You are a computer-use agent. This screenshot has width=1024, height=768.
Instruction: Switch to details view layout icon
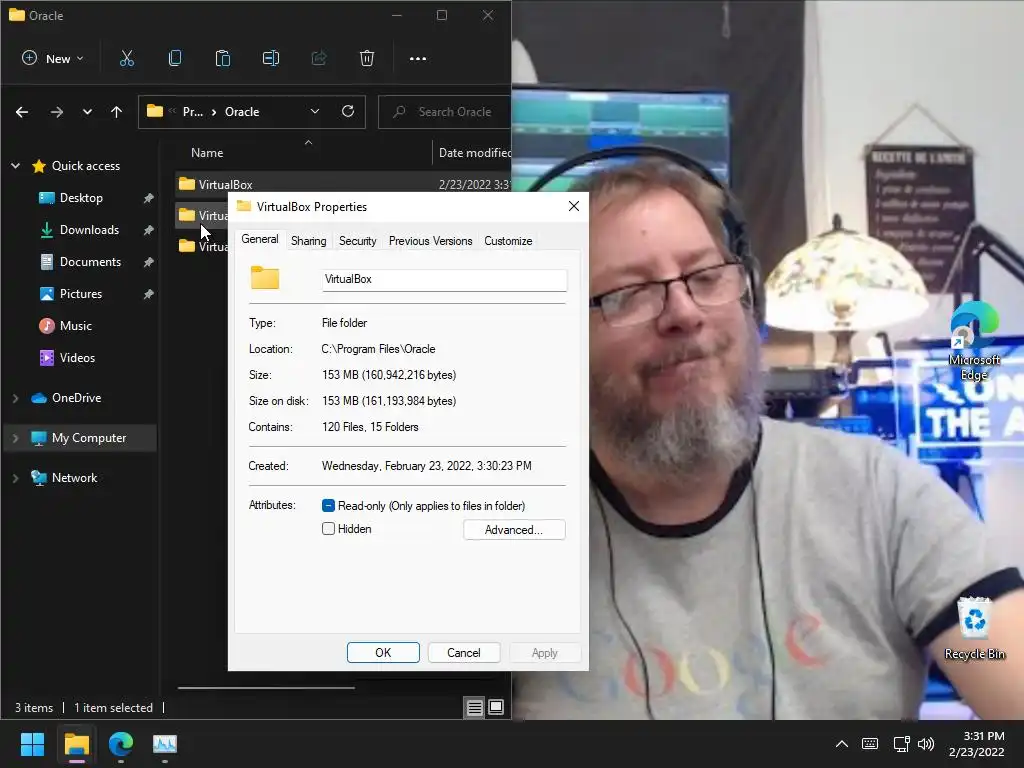tap(475, 707)
